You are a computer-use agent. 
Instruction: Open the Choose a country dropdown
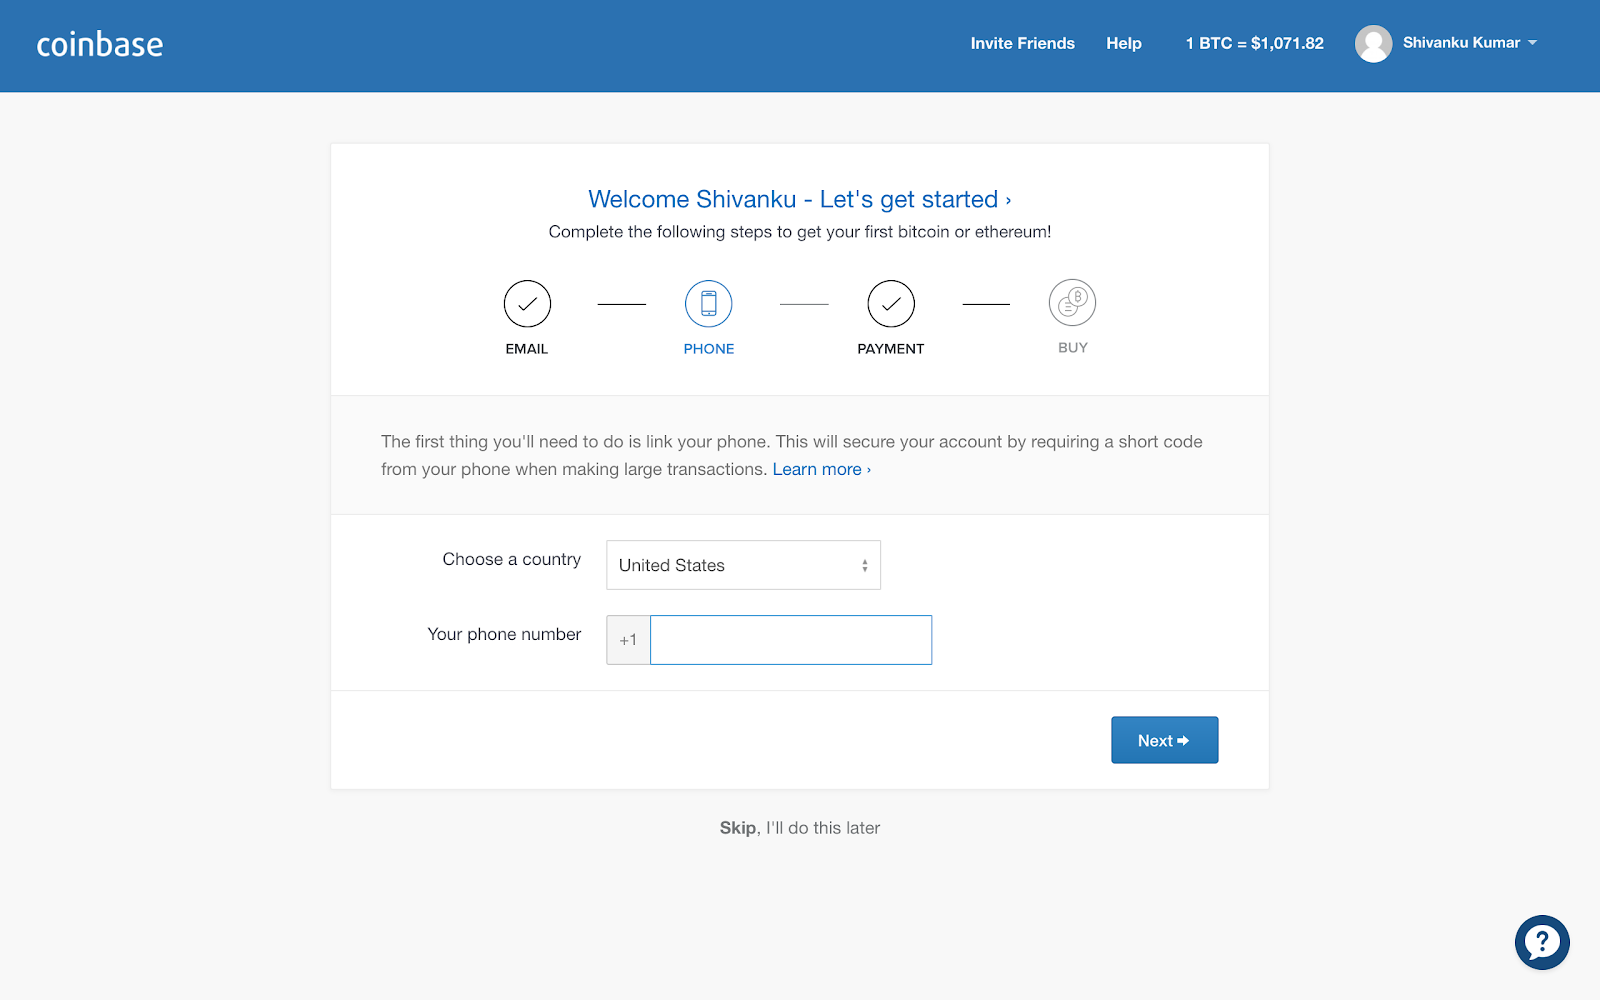(743, 565)
